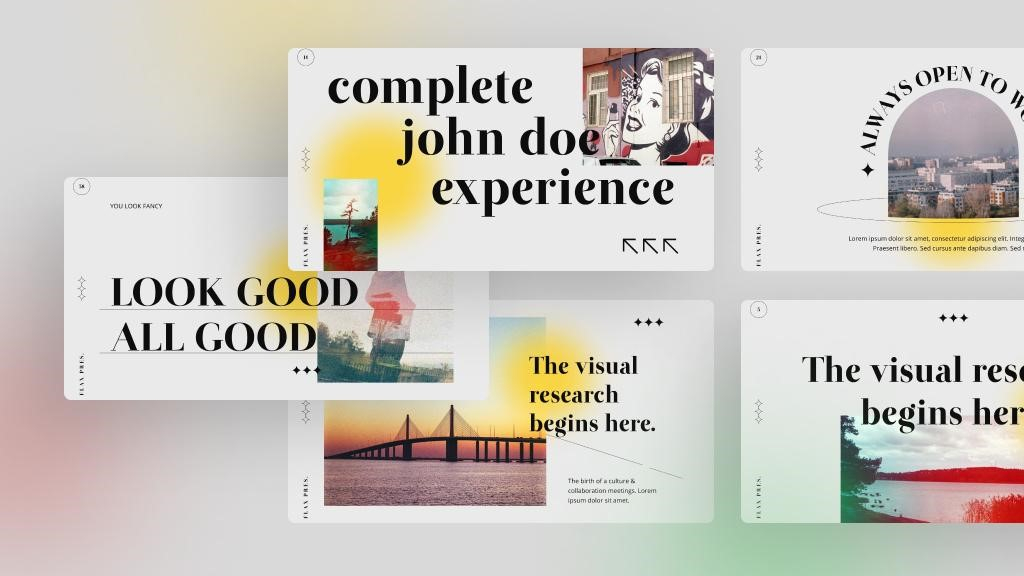The image size is (1024, 576).
Task: Click the vertical "FLAX PRES." label on the john doe slide
Action: tap(306, 246)
